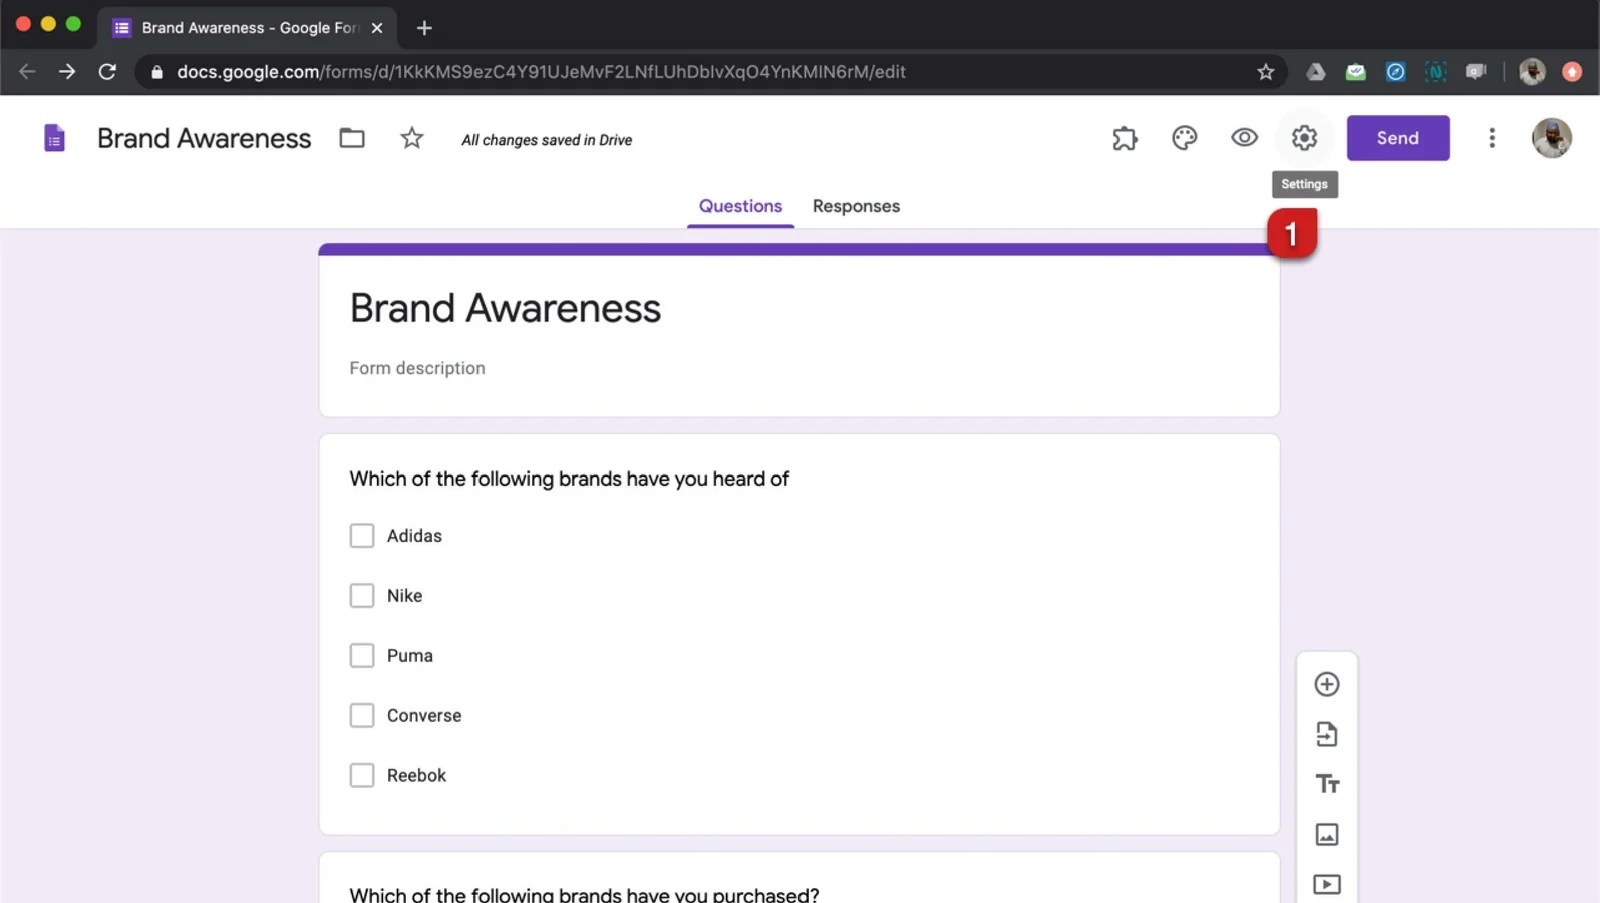Move form to folder icon
The height and width of the screenshot is (903, 1600).
coord(352,138)
